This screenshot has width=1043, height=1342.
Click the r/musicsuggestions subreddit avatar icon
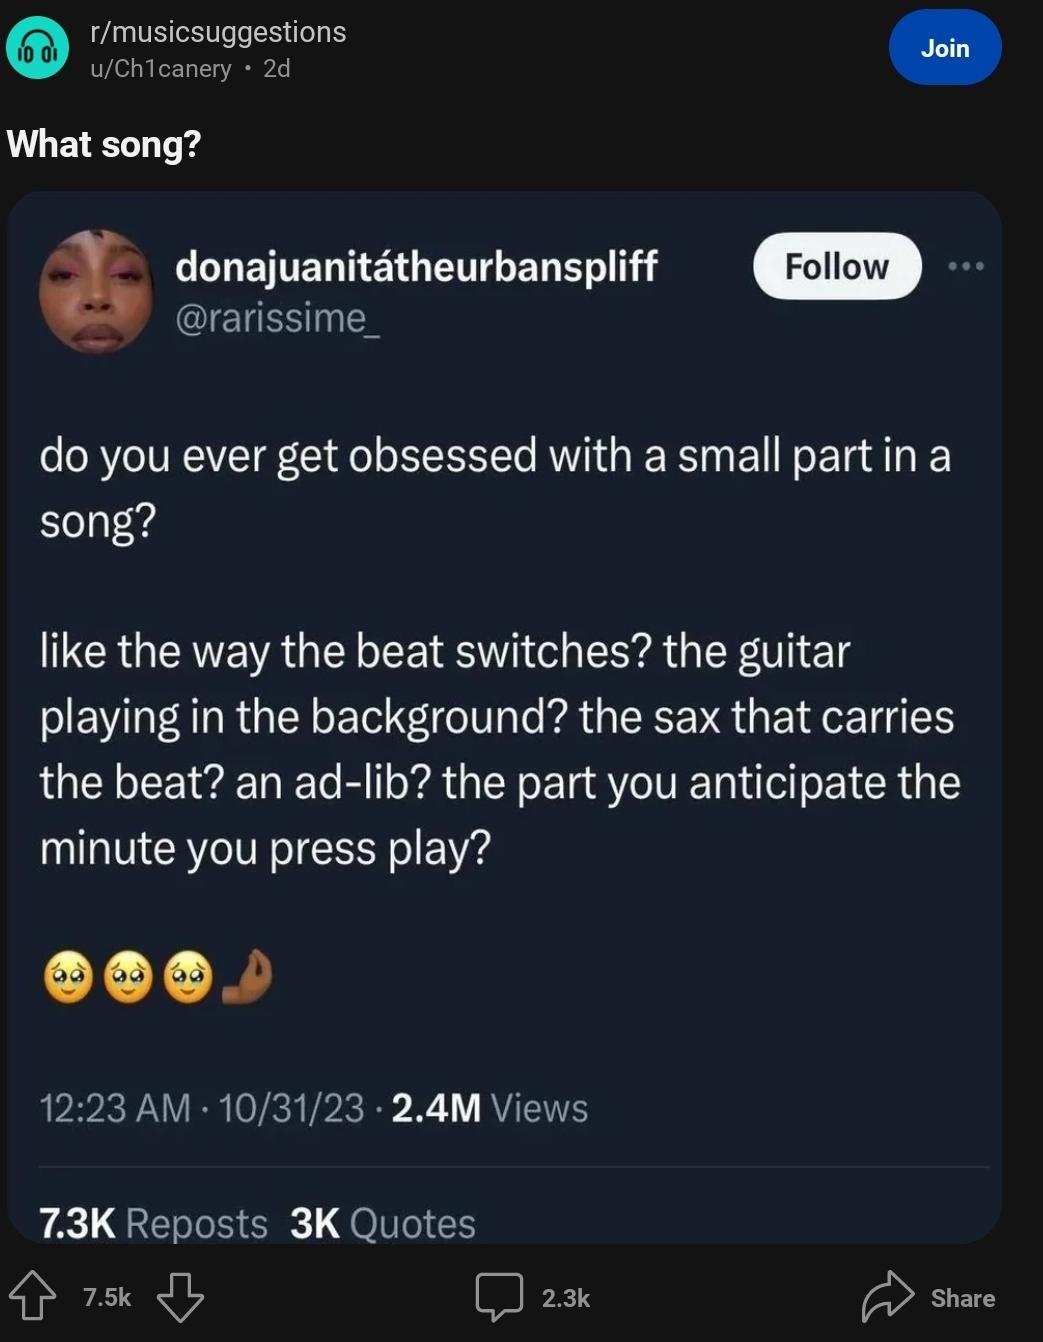[37, 48]
